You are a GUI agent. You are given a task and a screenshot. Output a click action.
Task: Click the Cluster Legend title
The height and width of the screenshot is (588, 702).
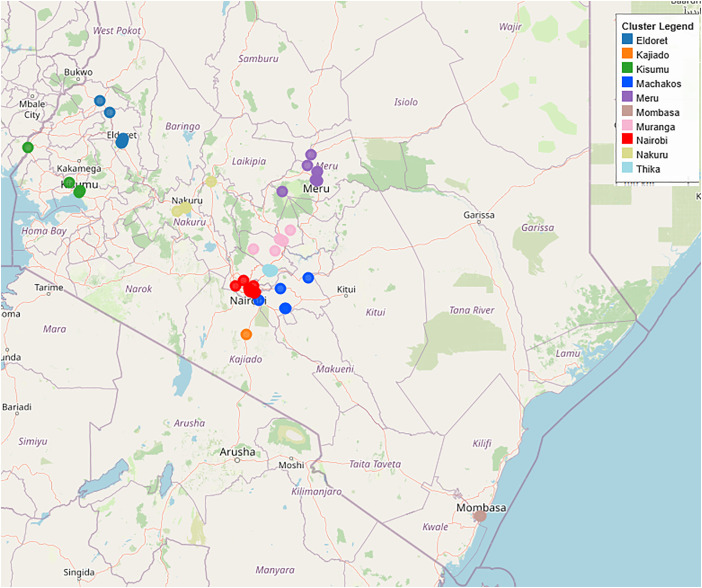pyautogui.click(x=657, y=26)
